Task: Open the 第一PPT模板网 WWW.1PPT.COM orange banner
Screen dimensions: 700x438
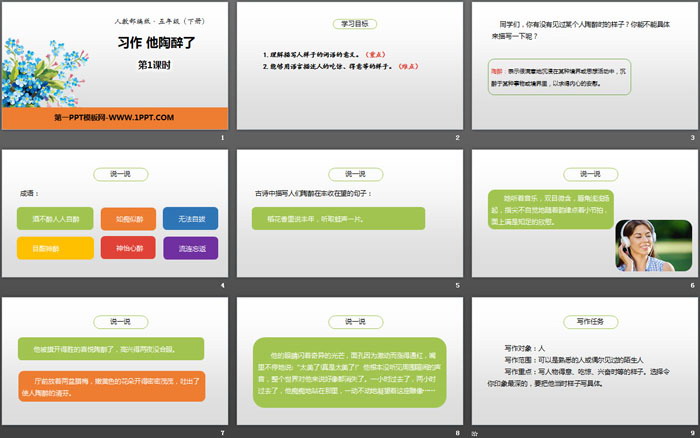Action: point(113,118)
